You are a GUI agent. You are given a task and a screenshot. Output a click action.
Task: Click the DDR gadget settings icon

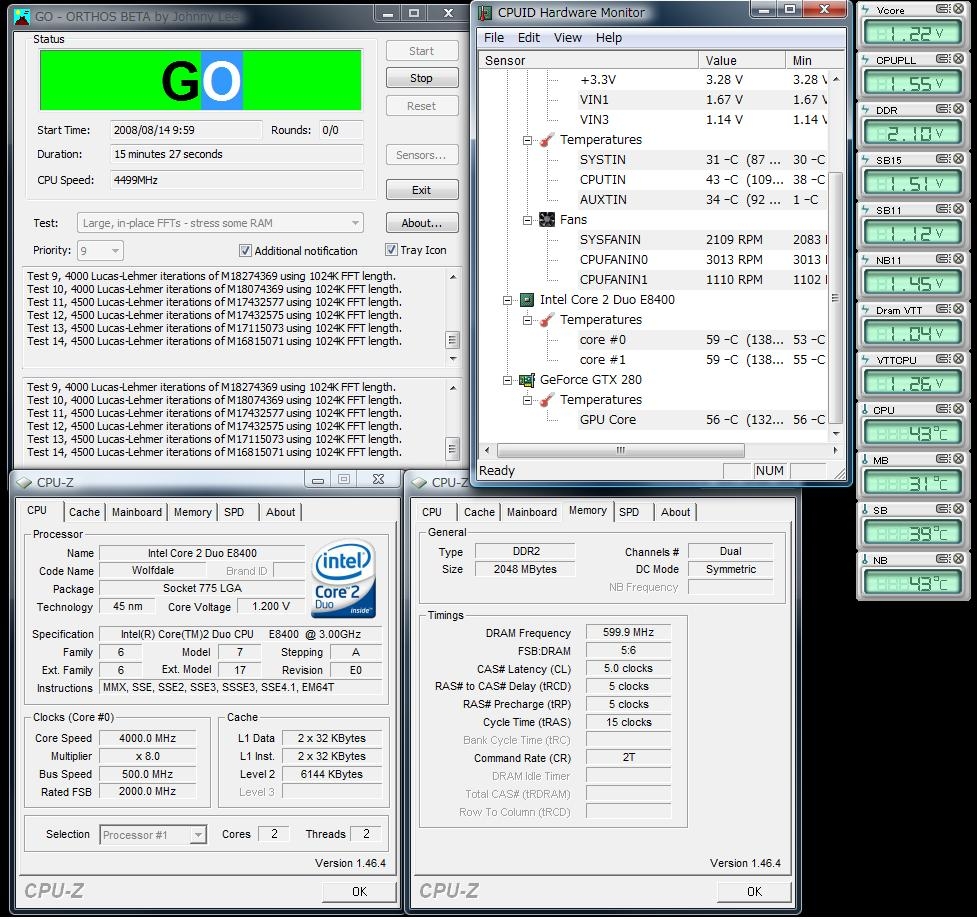(944, 110)
